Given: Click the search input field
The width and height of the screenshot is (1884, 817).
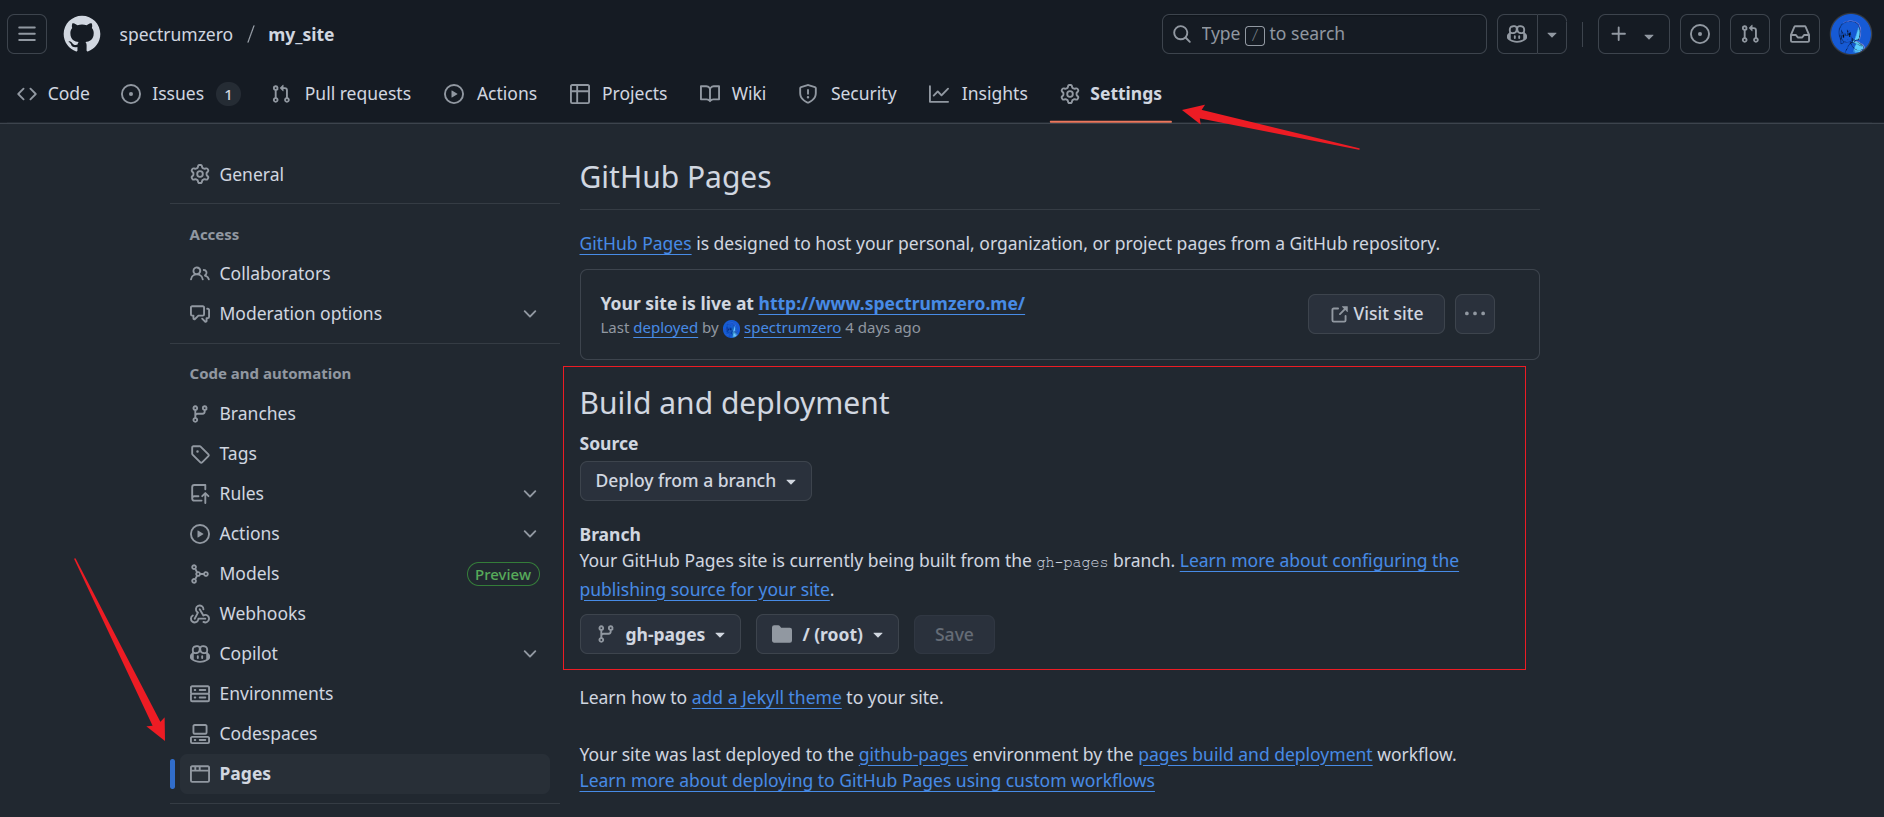Looking at the screenshot, I should (x=1323, y=34).
